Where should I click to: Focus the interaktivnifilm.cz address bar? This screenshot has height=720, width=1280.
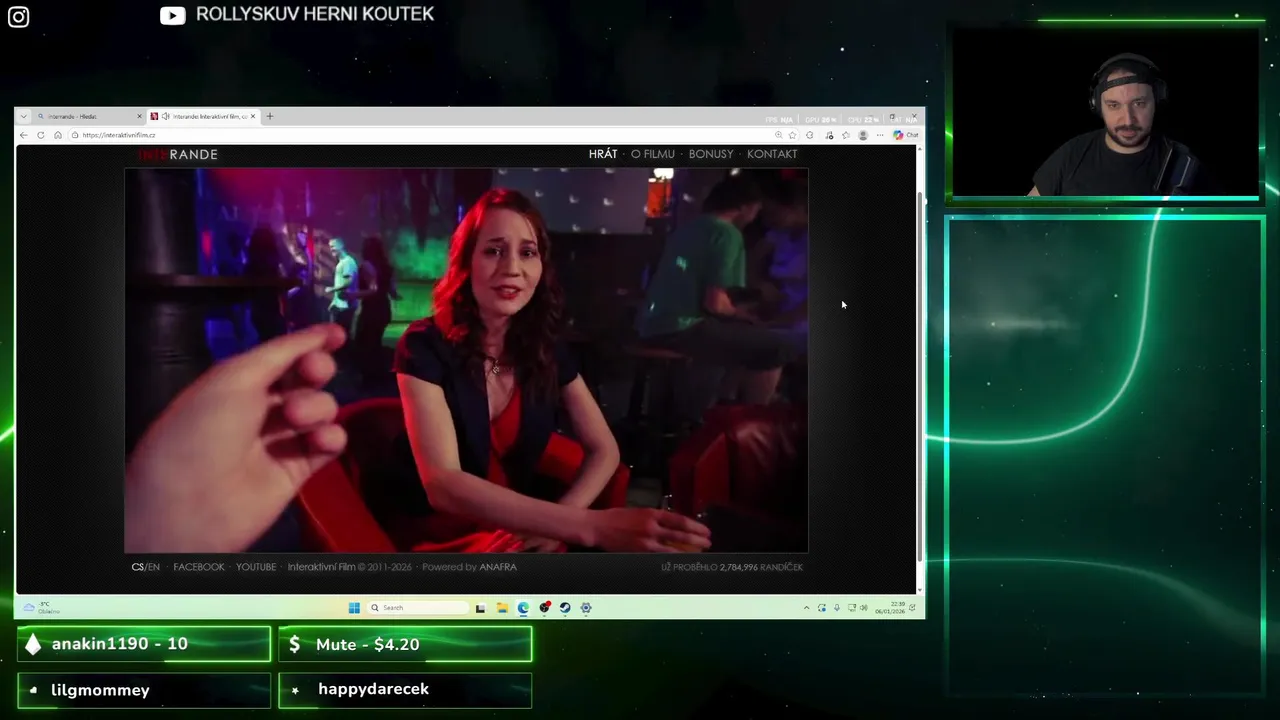420,135
